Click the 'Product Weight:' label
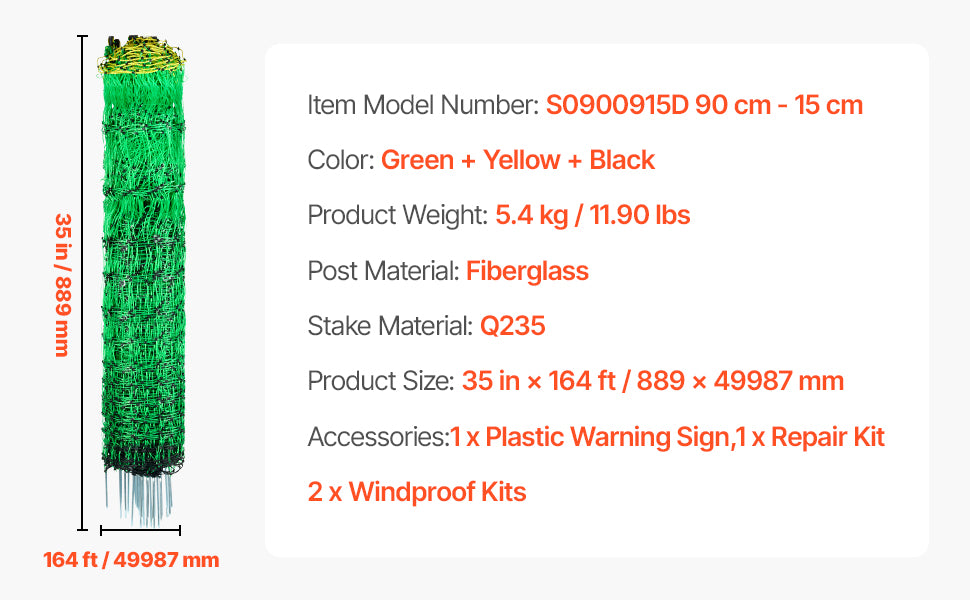970x600 pixels. (x=397, y=215)
